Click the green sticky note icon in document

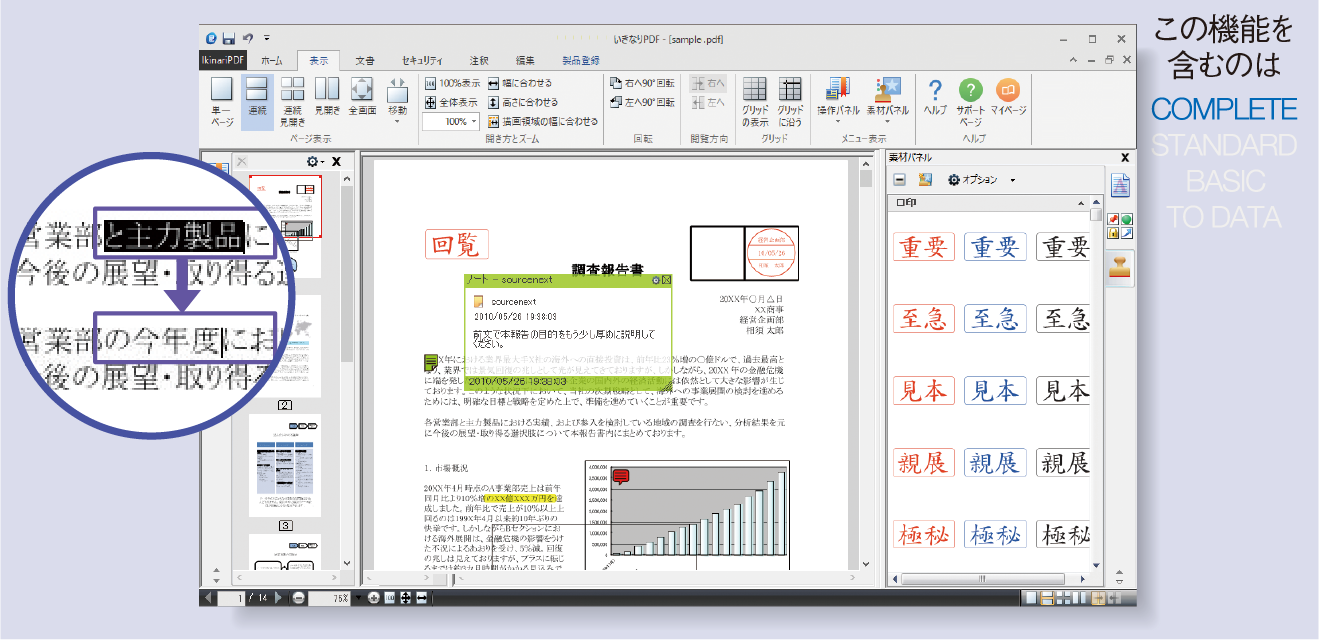click(431, 362)
